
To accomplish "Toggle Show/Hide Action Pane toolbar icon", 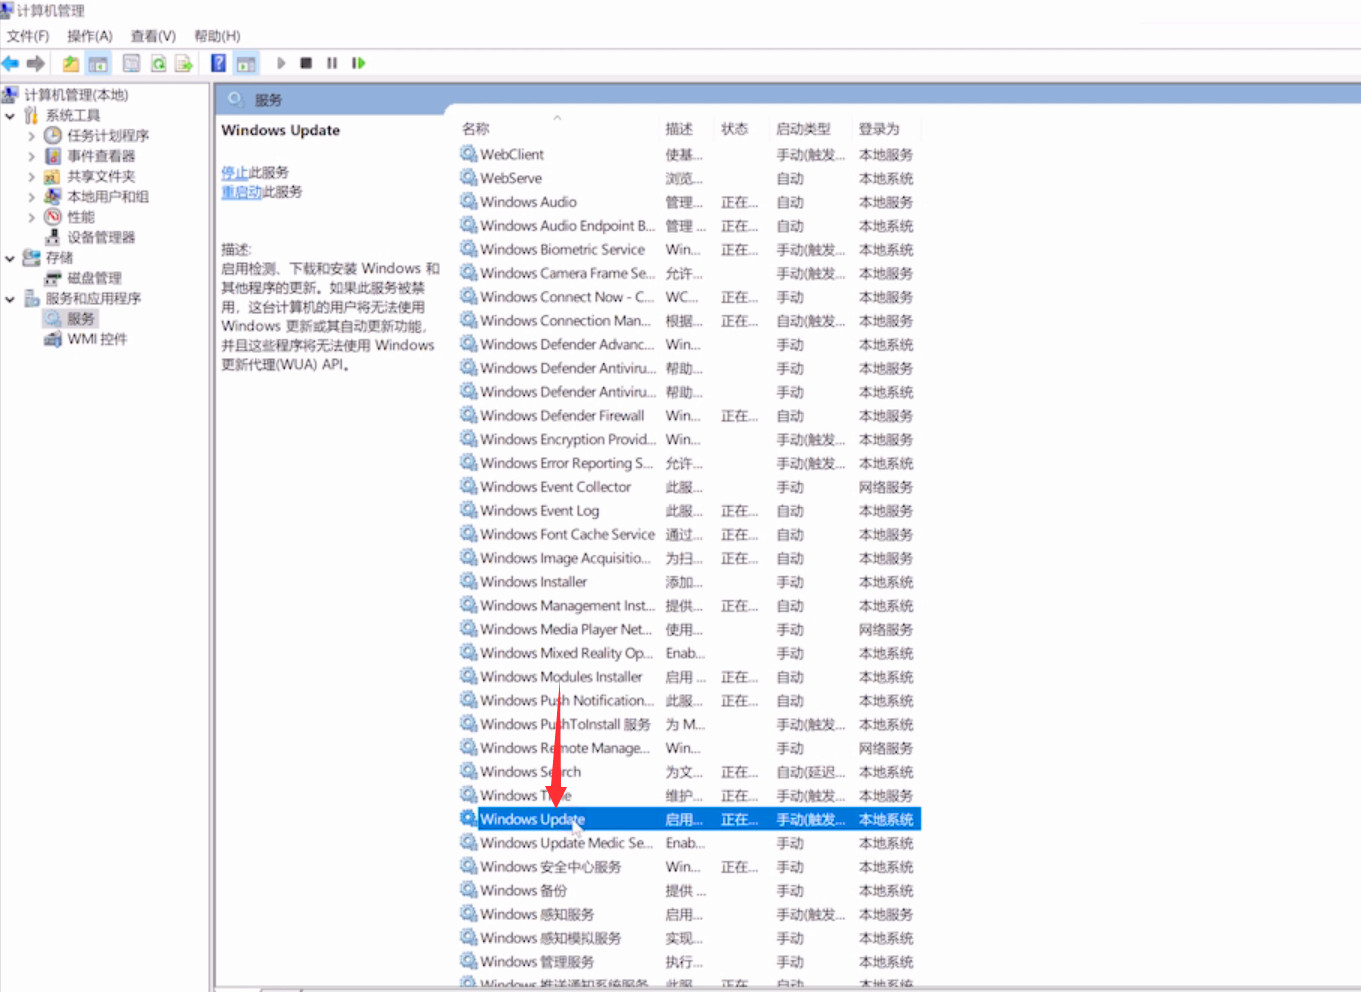I will click(x=246, y=63).
